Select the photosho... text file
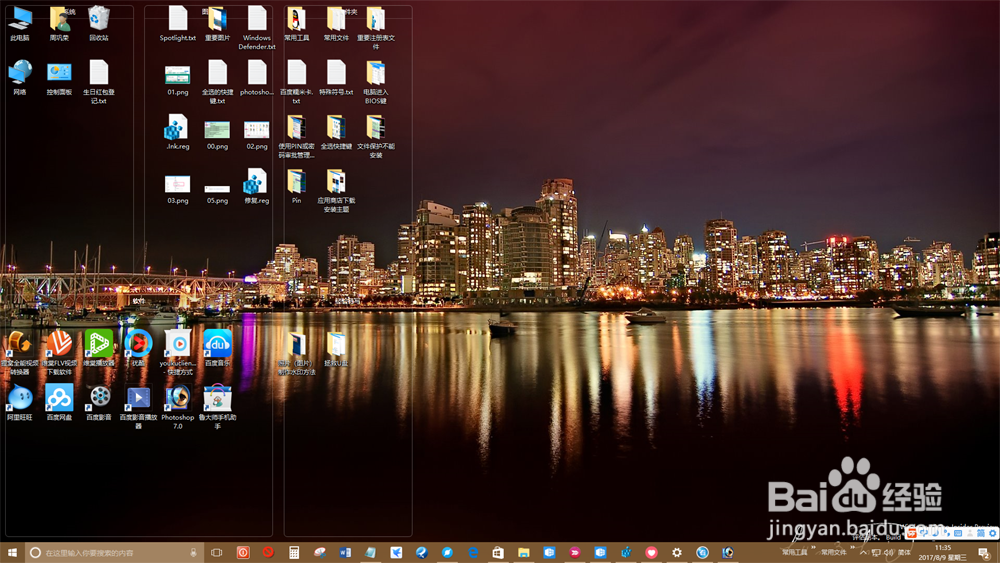Image resolution: width=1000 pixels, height=563 pixels. click(257, 78)
